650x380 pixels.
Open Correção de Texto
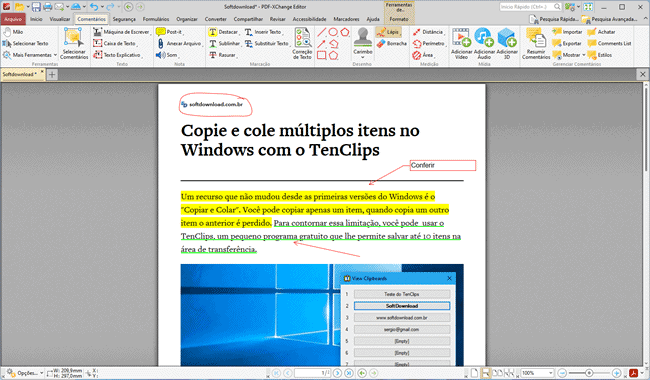click(x=302, y=44)
